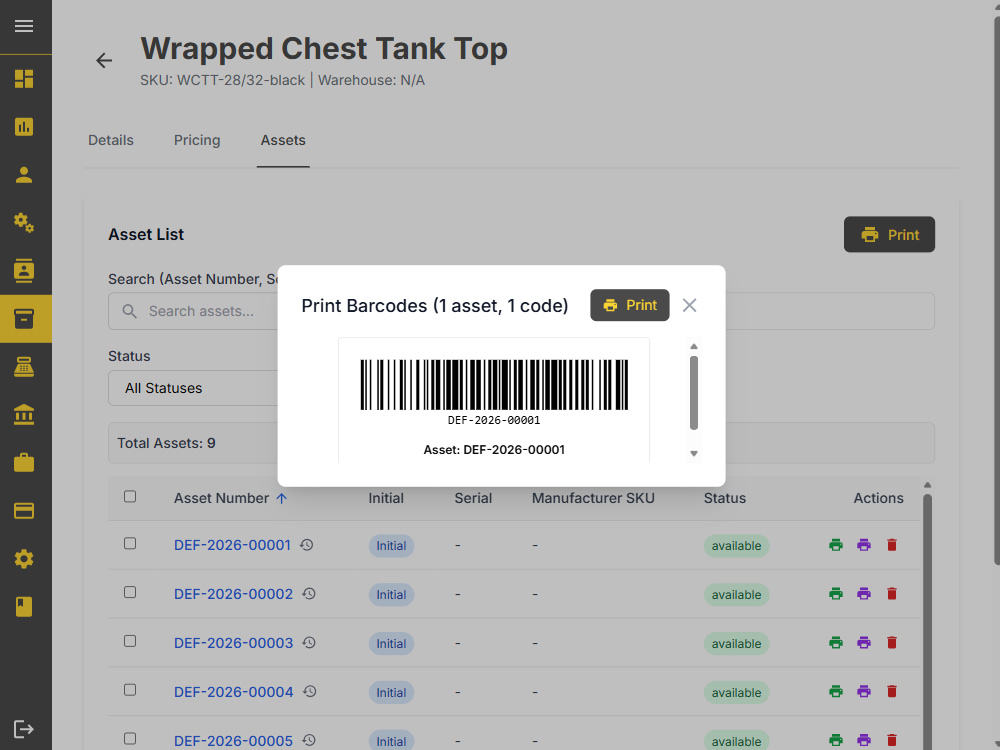
Task: Open the DEF-2026-00002 asset link
Action: (x=233, y=594)
